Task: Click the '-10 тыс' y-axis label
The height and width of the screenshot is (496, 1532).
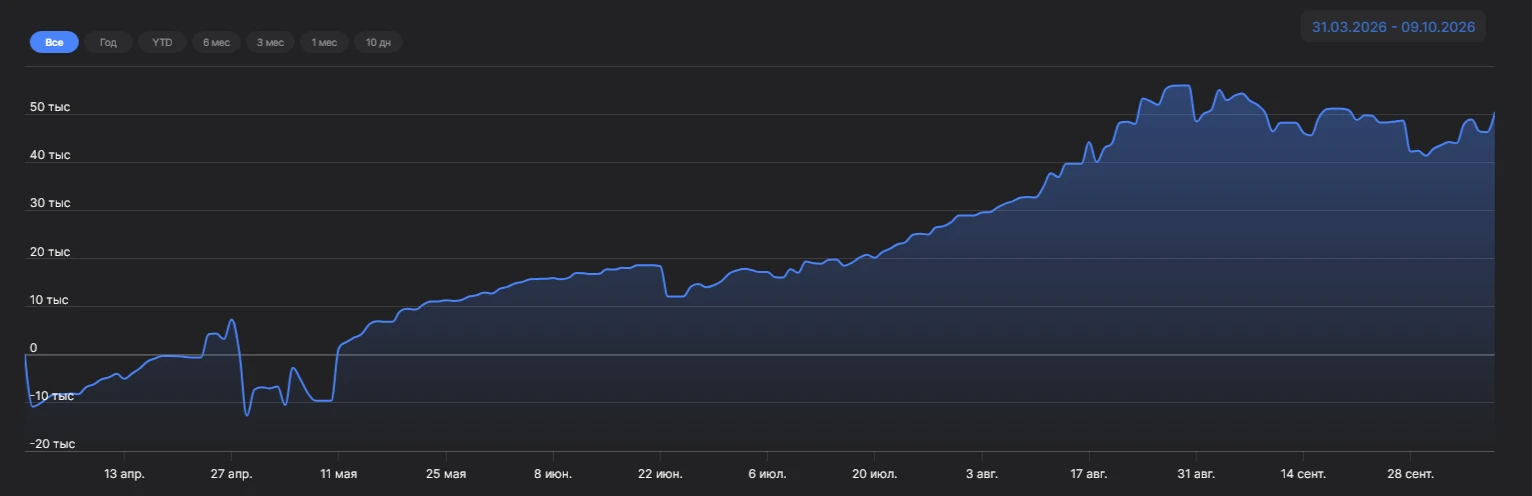Action: (50, 396)
